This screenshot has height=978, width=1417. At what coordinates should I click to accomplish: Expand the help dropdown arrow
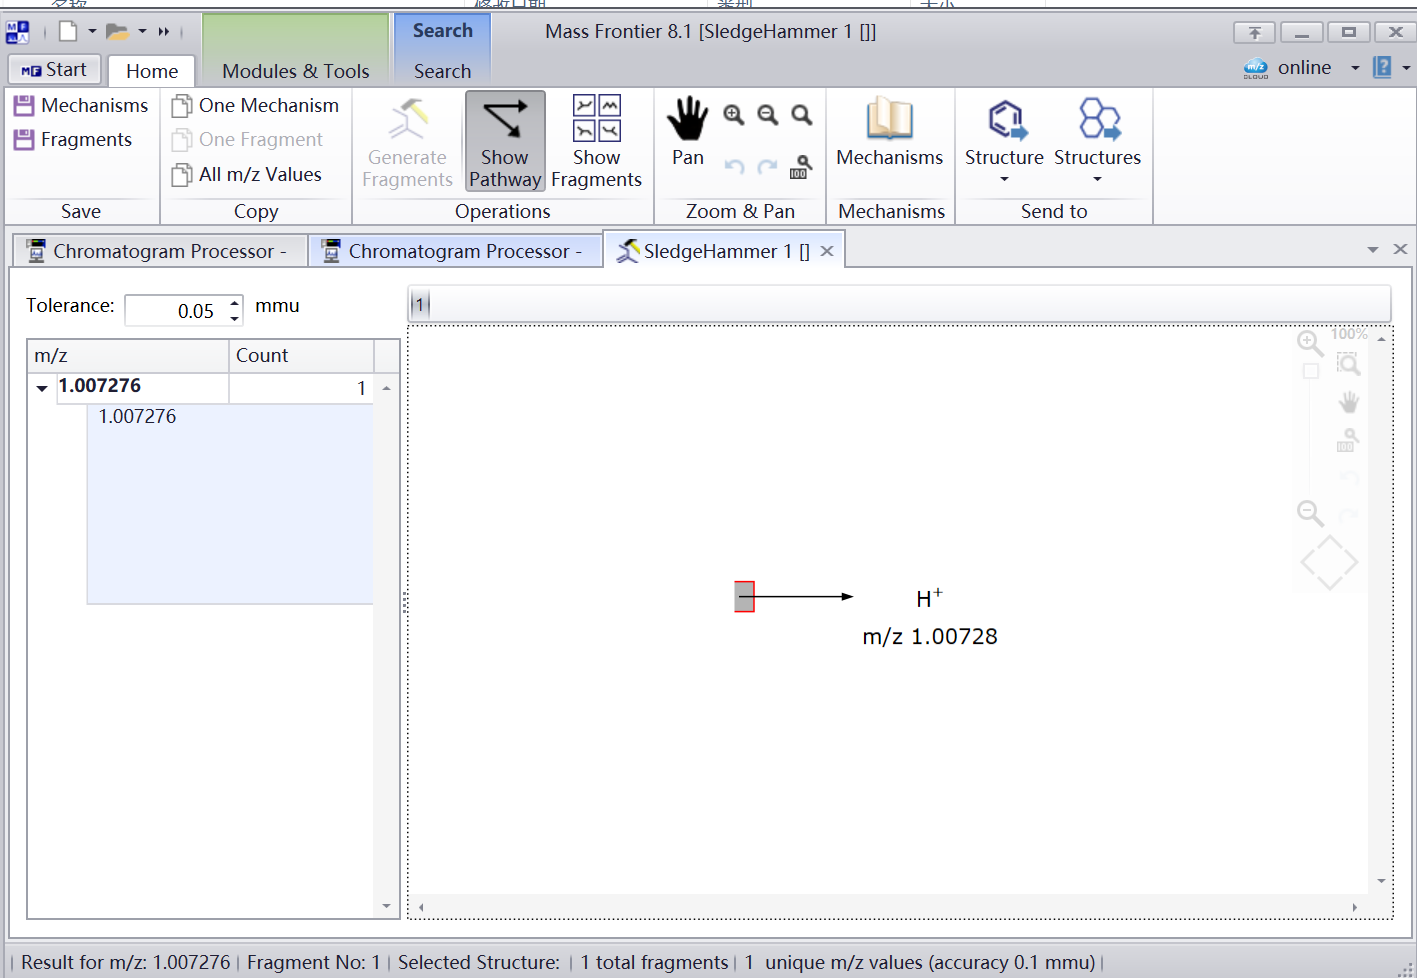click(x=1406, y=68)
